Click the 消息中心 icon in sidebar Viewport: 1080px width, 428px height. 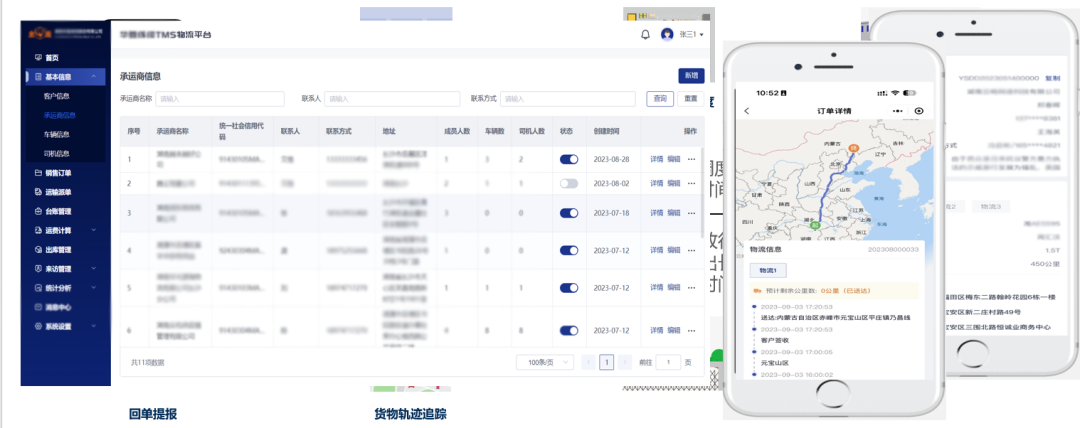[39, 307]
